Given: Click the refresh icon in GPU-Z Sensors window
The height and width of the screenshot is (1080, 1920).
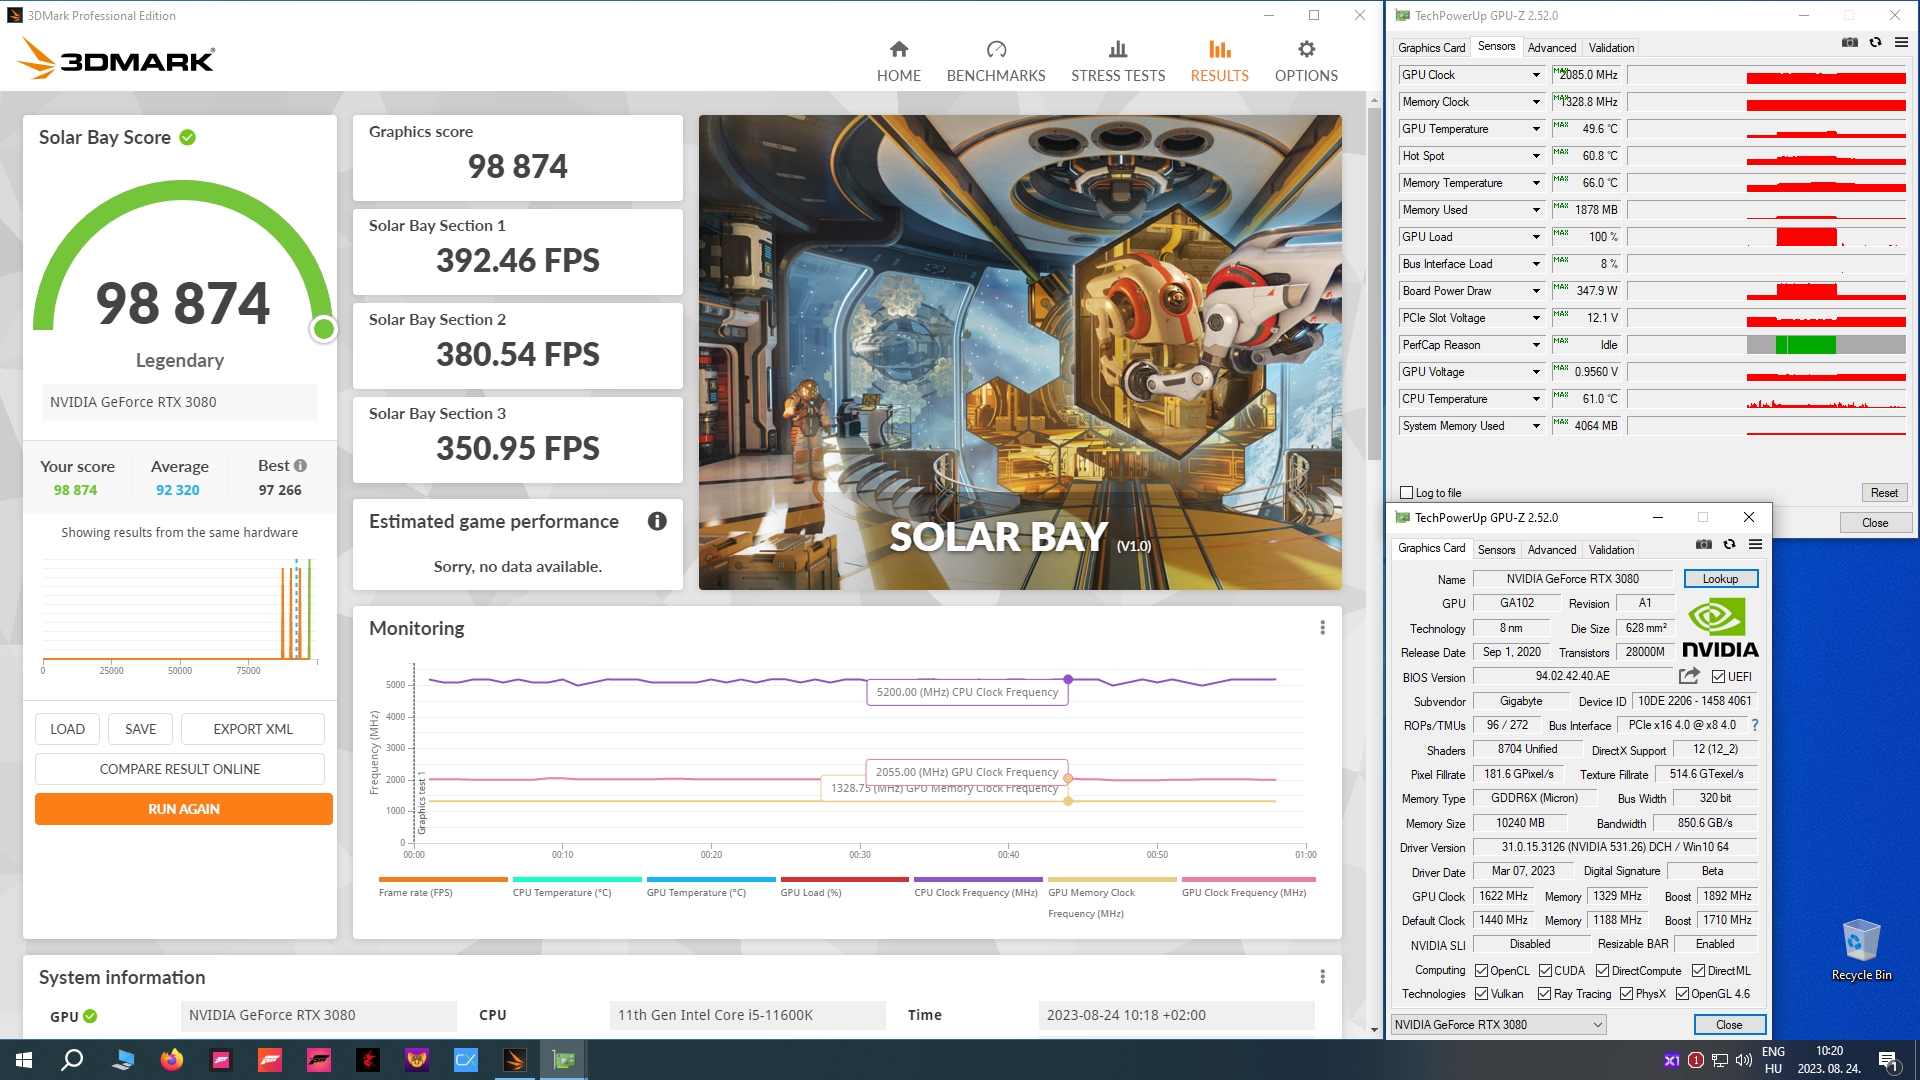Looking at the screenshot, I should point(1875,42).
